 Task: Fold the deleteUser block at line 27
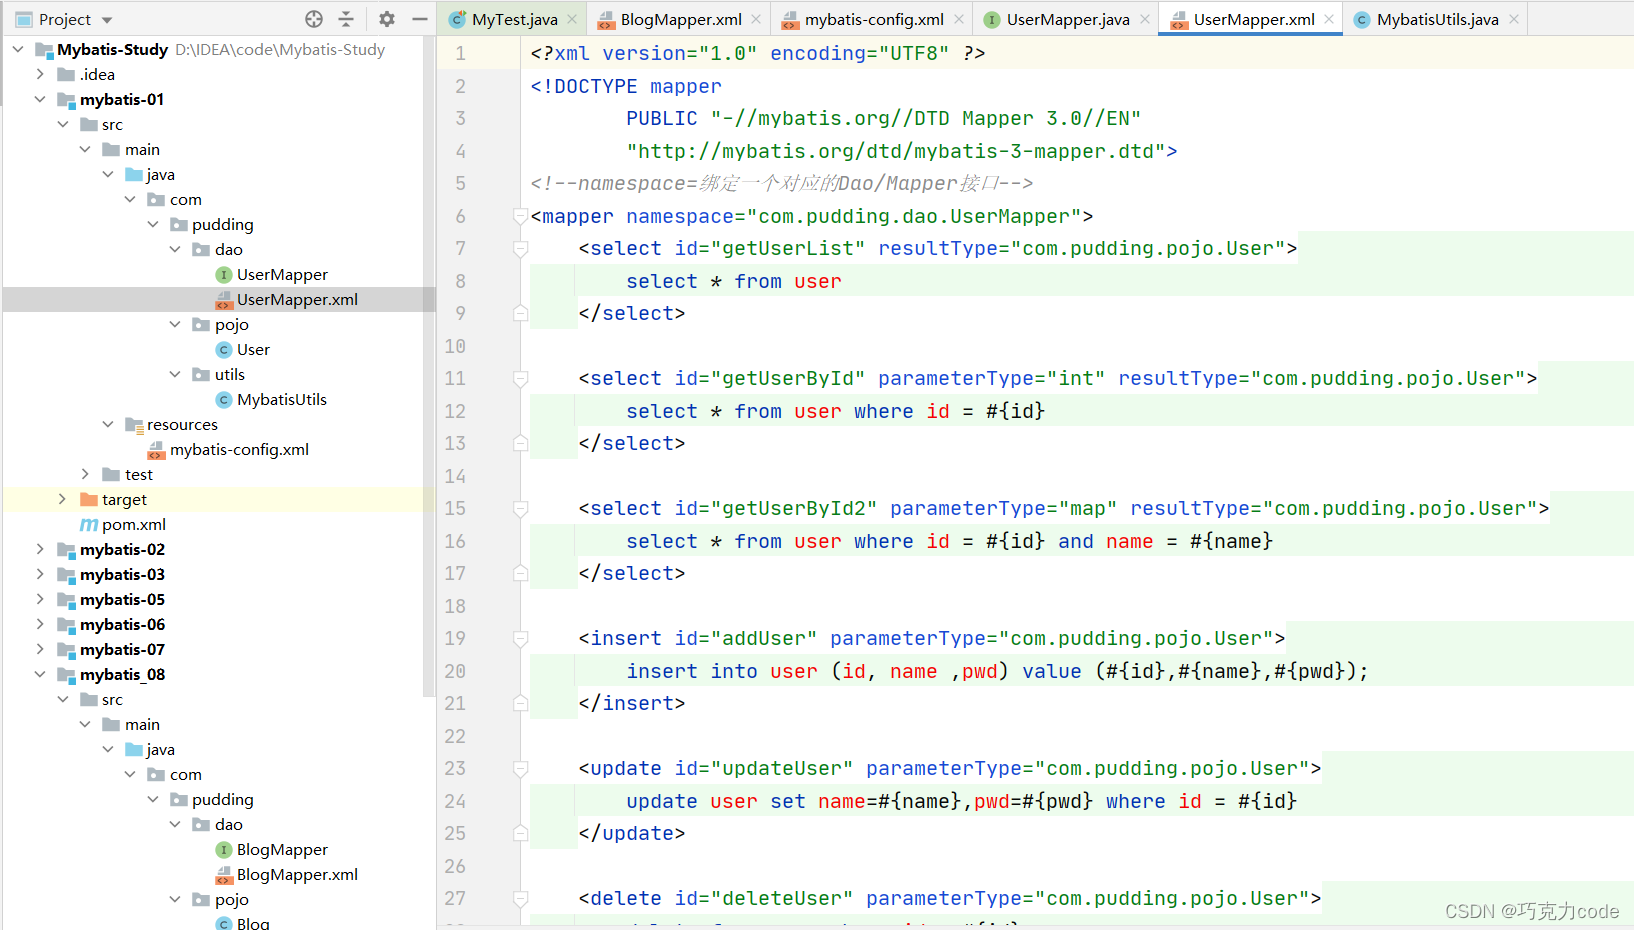[520, 898]
